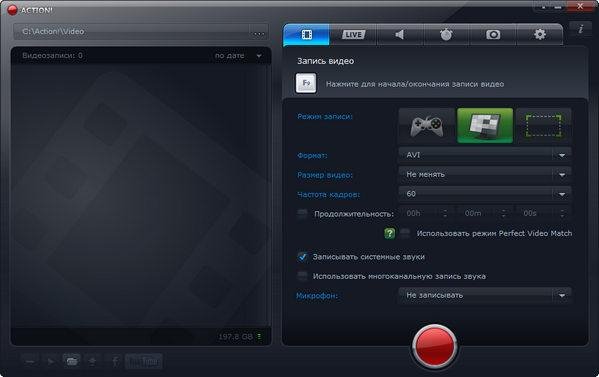
Task: Click the Facebook share icon
Action: [115, 361]
